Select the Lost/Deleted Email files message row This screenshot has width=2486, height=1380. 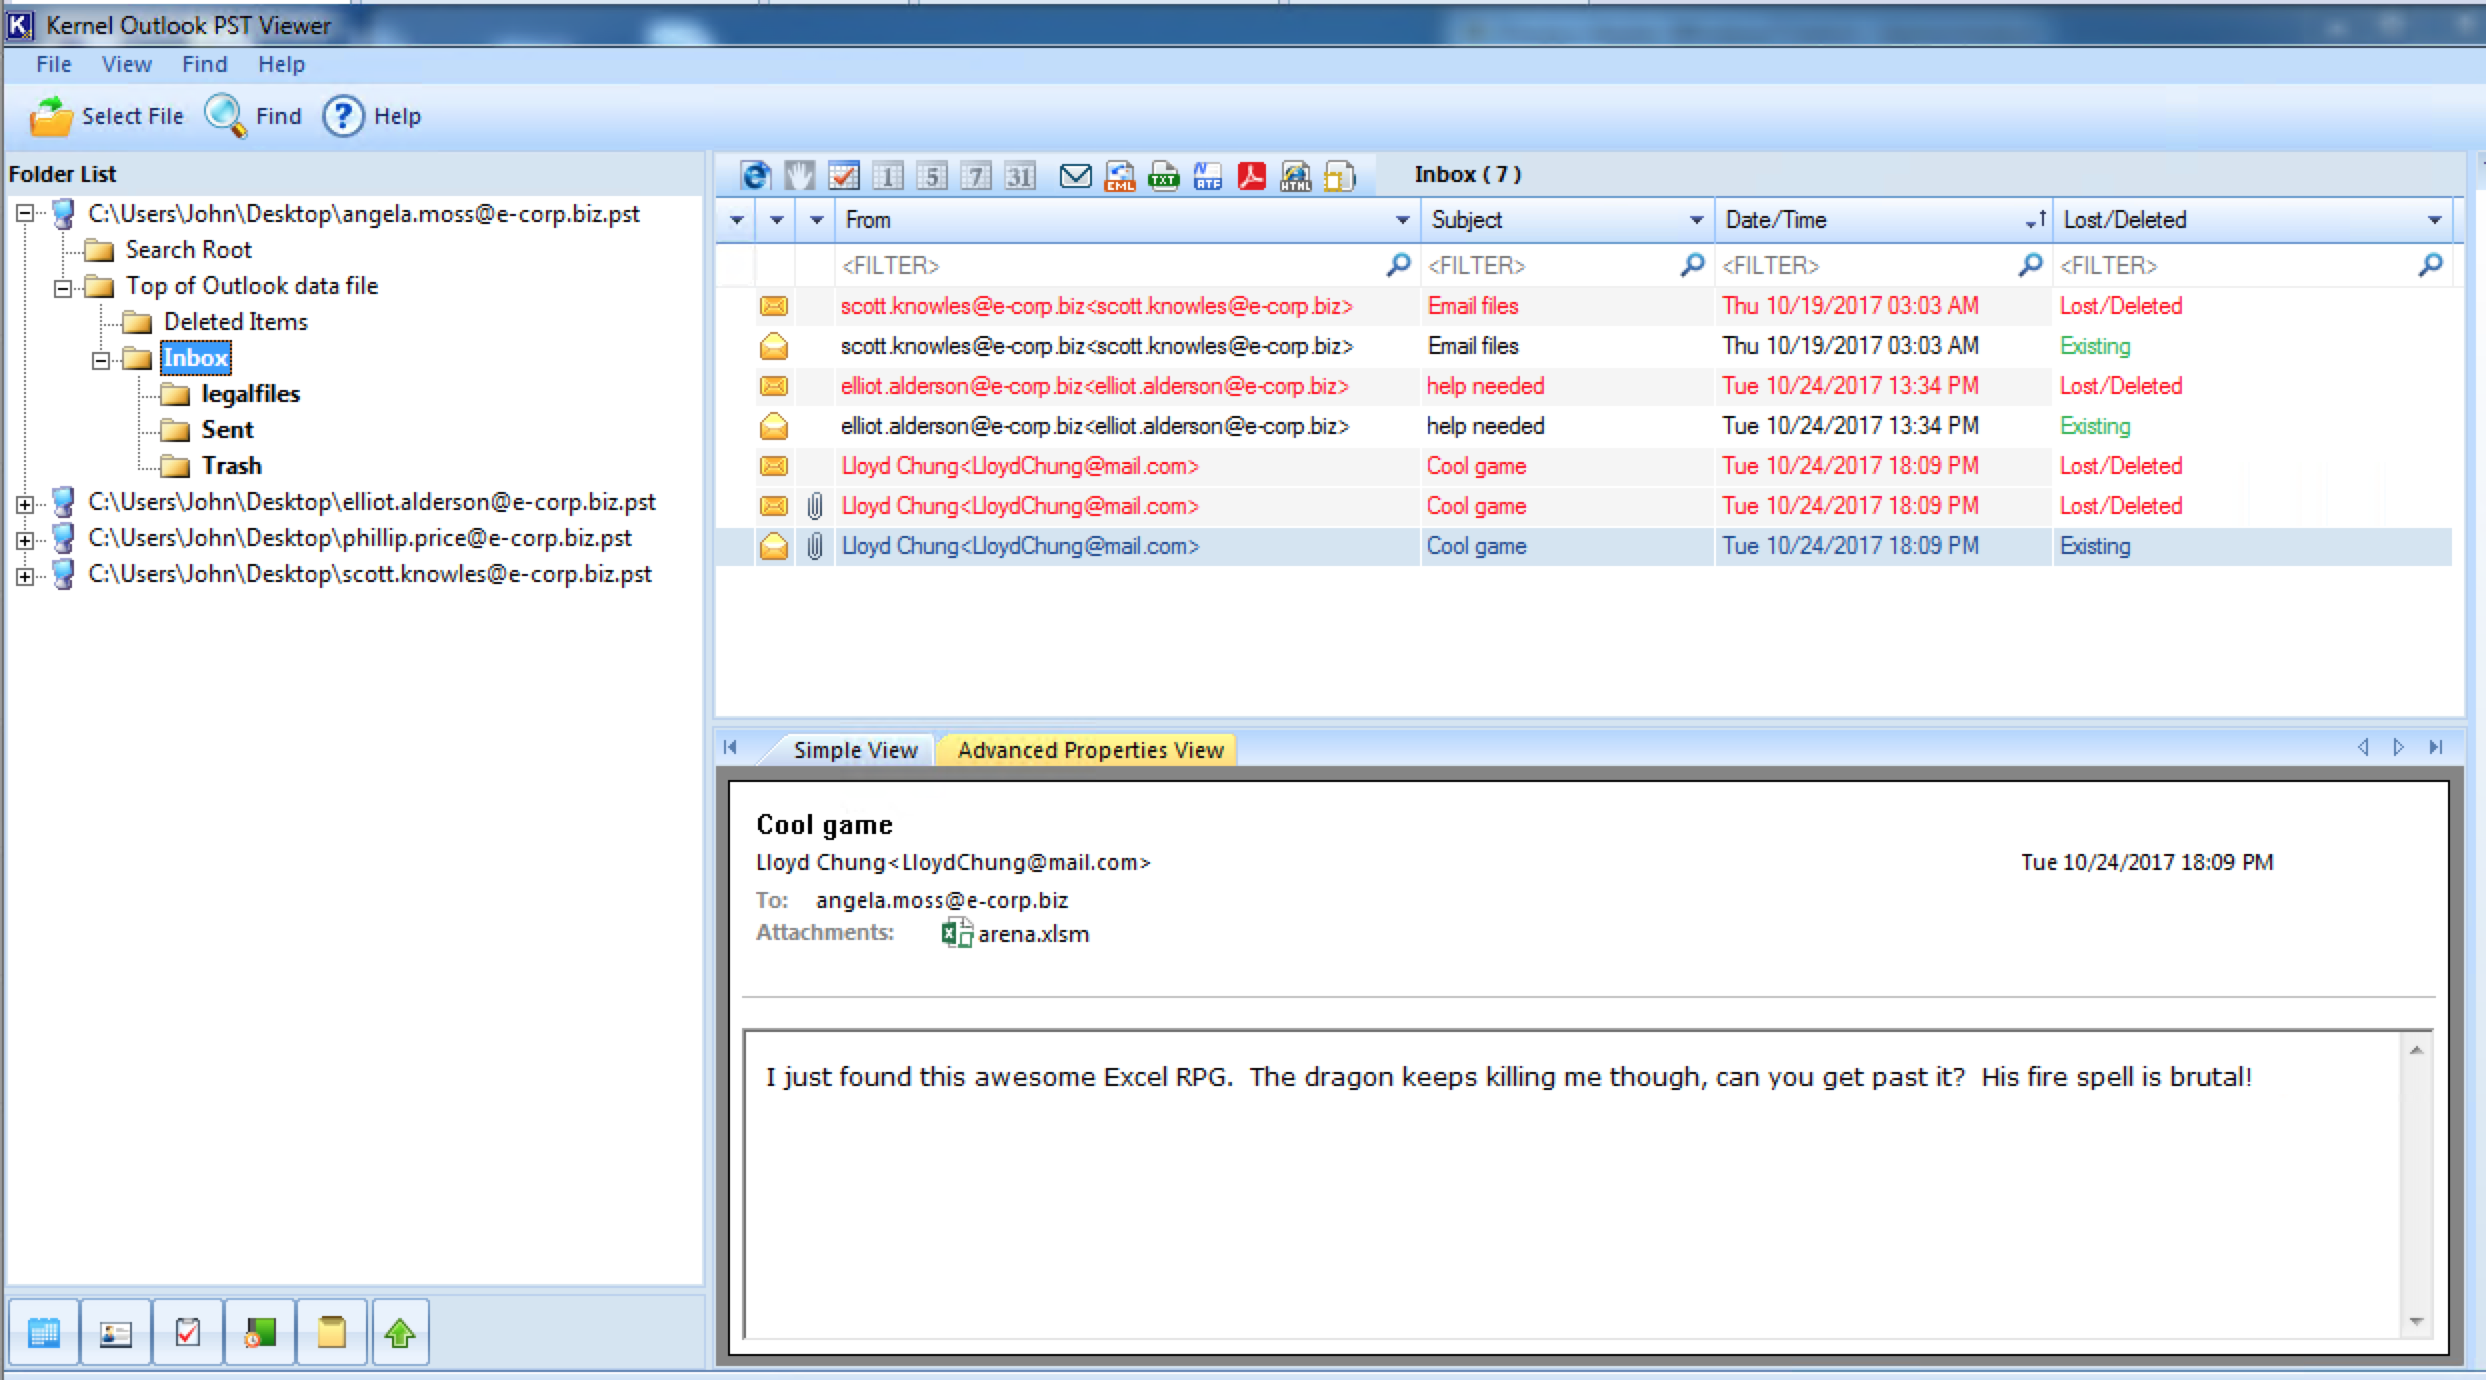[x=1584, y=306]
